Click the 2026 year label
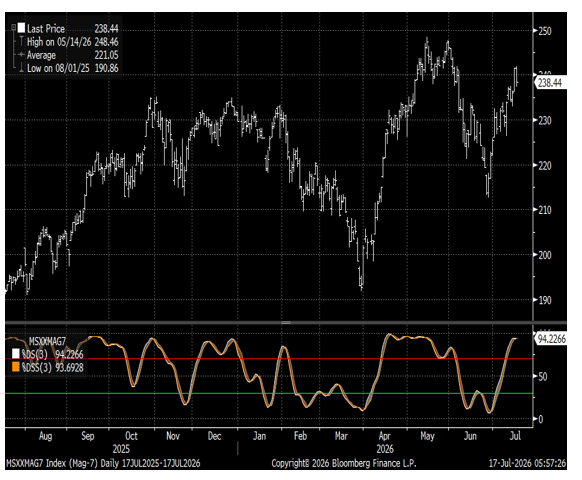582x480 pixels. [385, 449]
